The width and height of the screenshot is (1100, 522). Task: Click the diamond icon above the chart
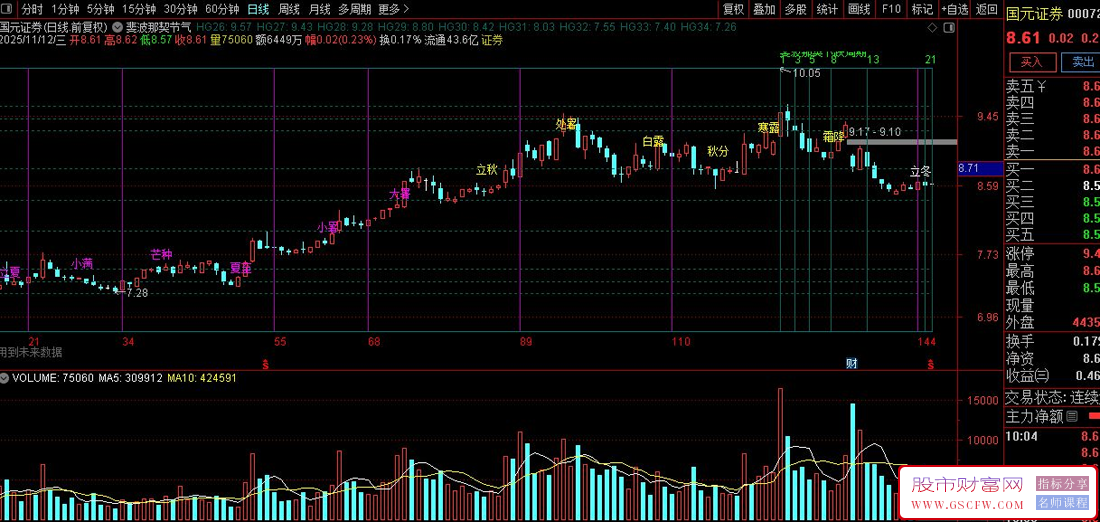(932, 28)
